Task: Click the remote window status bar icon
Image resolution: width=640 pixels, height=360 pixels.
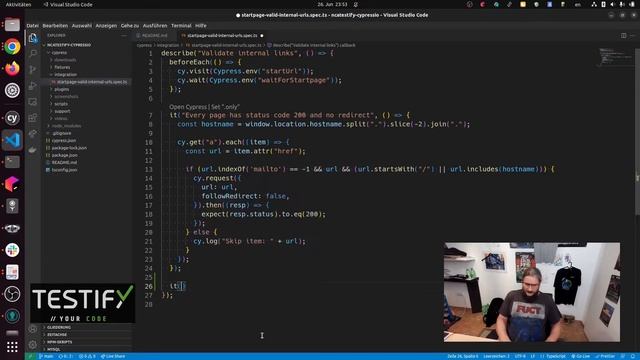Action: pos(30,356)
